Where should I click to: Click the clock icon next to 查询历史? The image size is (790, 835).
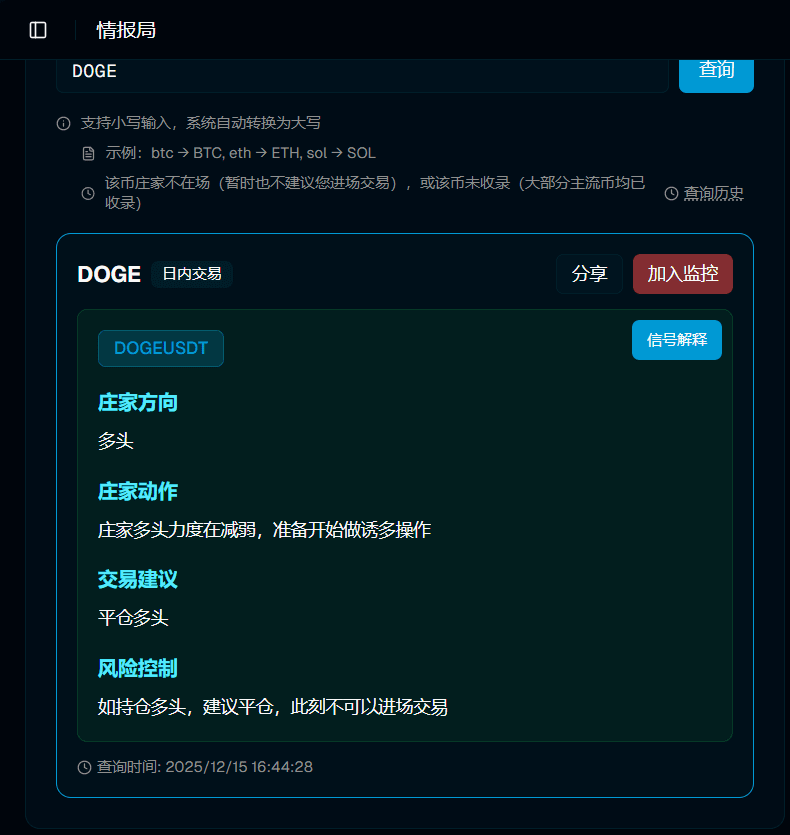point(671,193)
